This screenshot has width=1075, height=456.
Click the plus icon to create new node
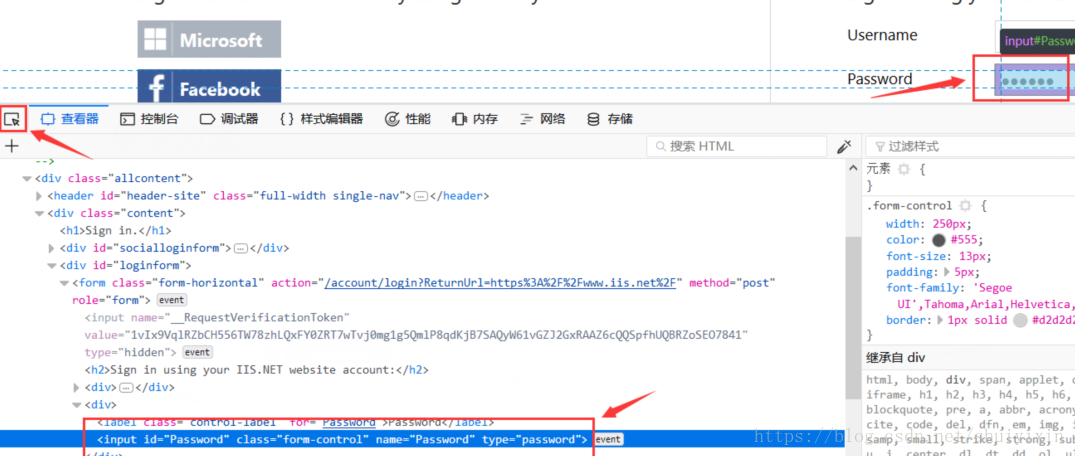(12, 145)
